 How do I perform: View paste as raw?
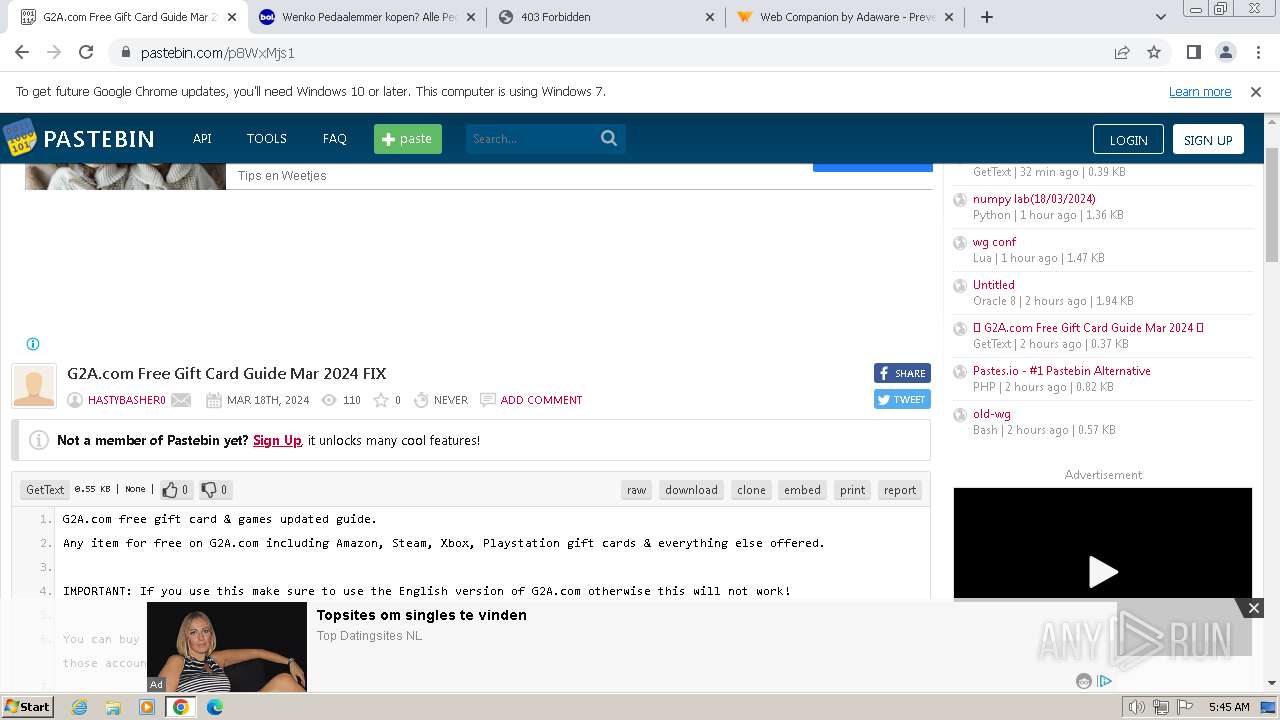point(637,490)
